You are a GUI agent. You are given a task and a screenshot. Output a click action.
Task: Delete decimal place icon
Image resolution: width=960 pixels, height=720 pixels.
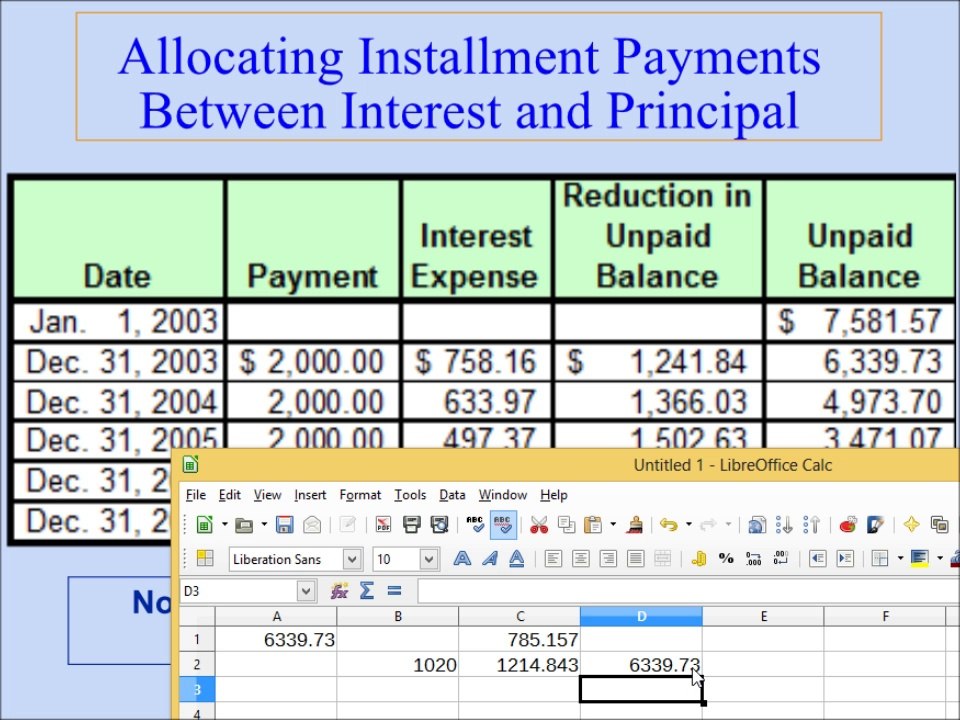click(x=781, y=558)
